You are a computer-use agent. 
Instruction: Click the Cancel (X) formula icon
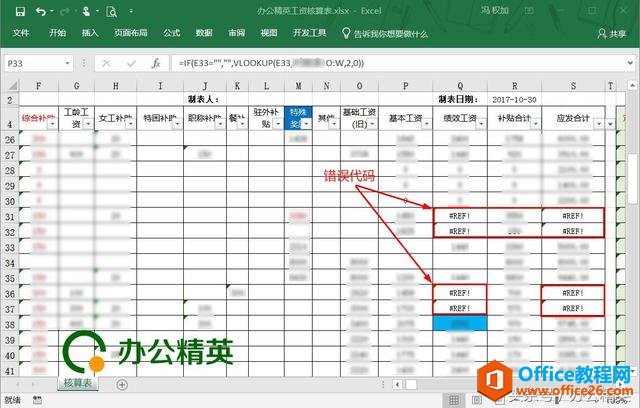(x=106, y=64)
